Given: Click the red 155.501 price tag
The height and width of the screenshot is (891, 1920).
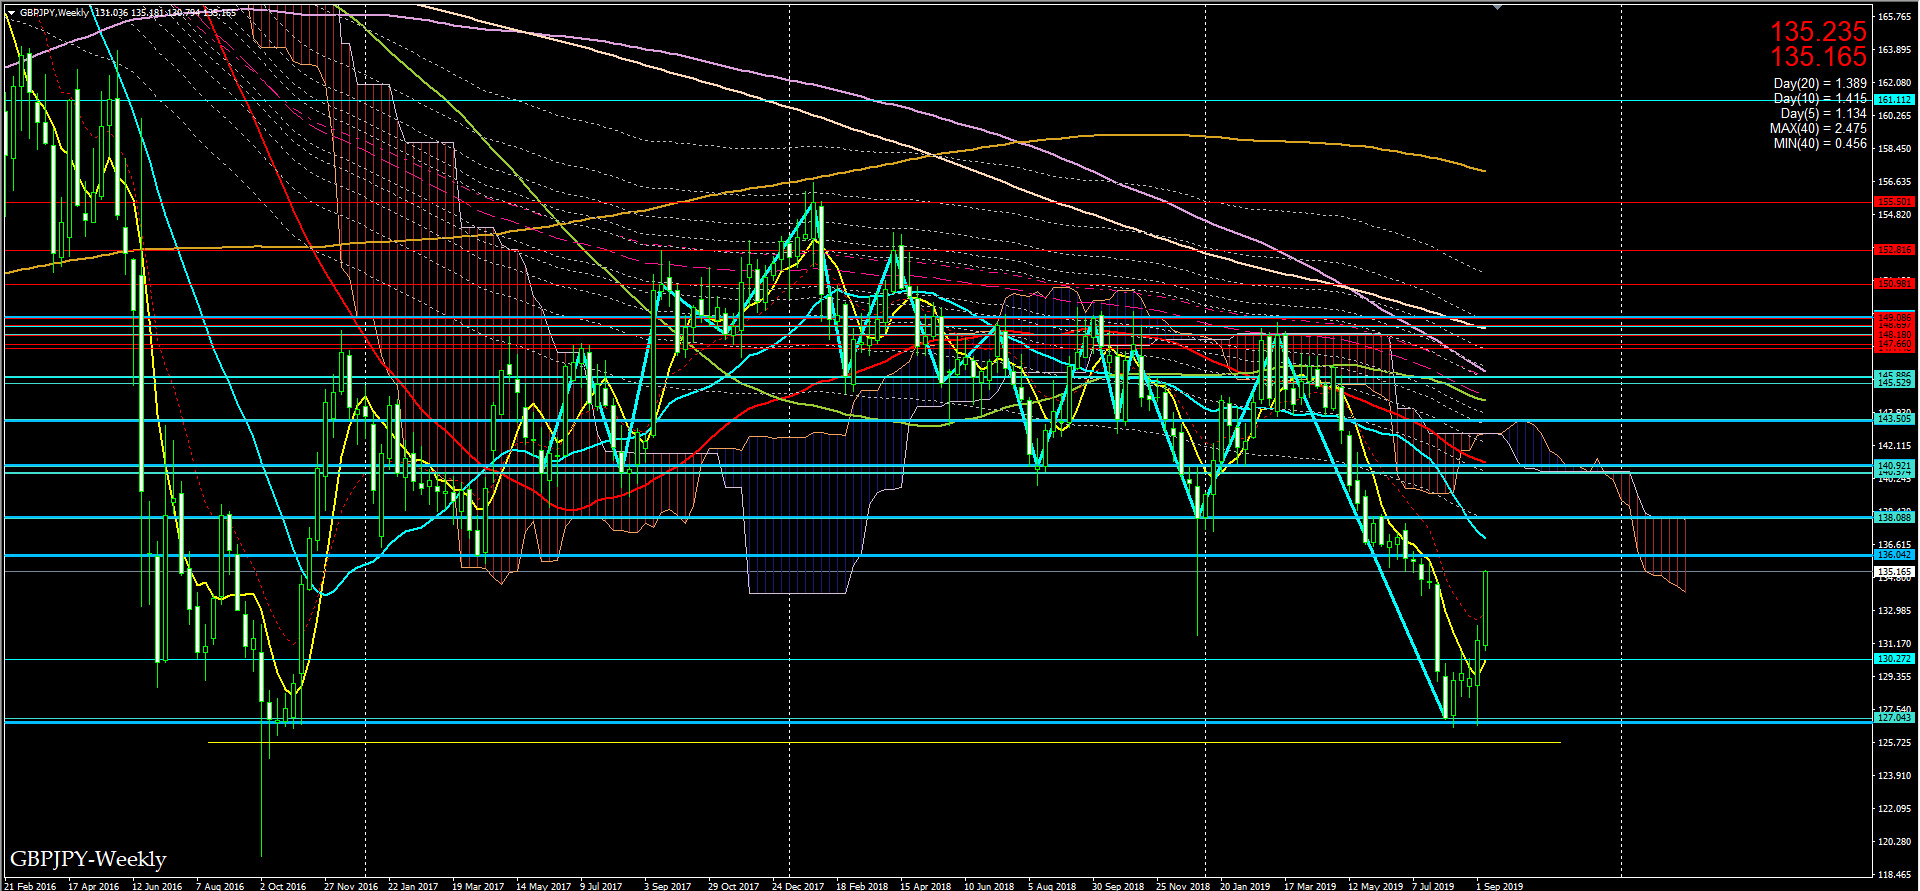Looking at the screenshot, I should coord(1895,202).
